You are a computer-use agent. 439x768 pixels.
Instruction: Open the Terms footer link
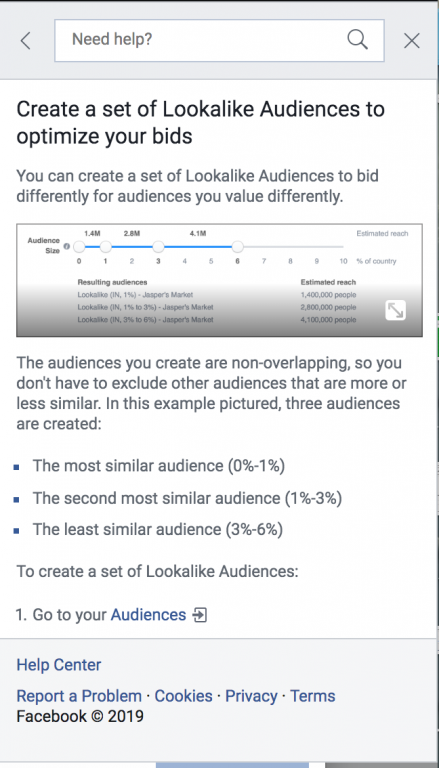[313, 696]
